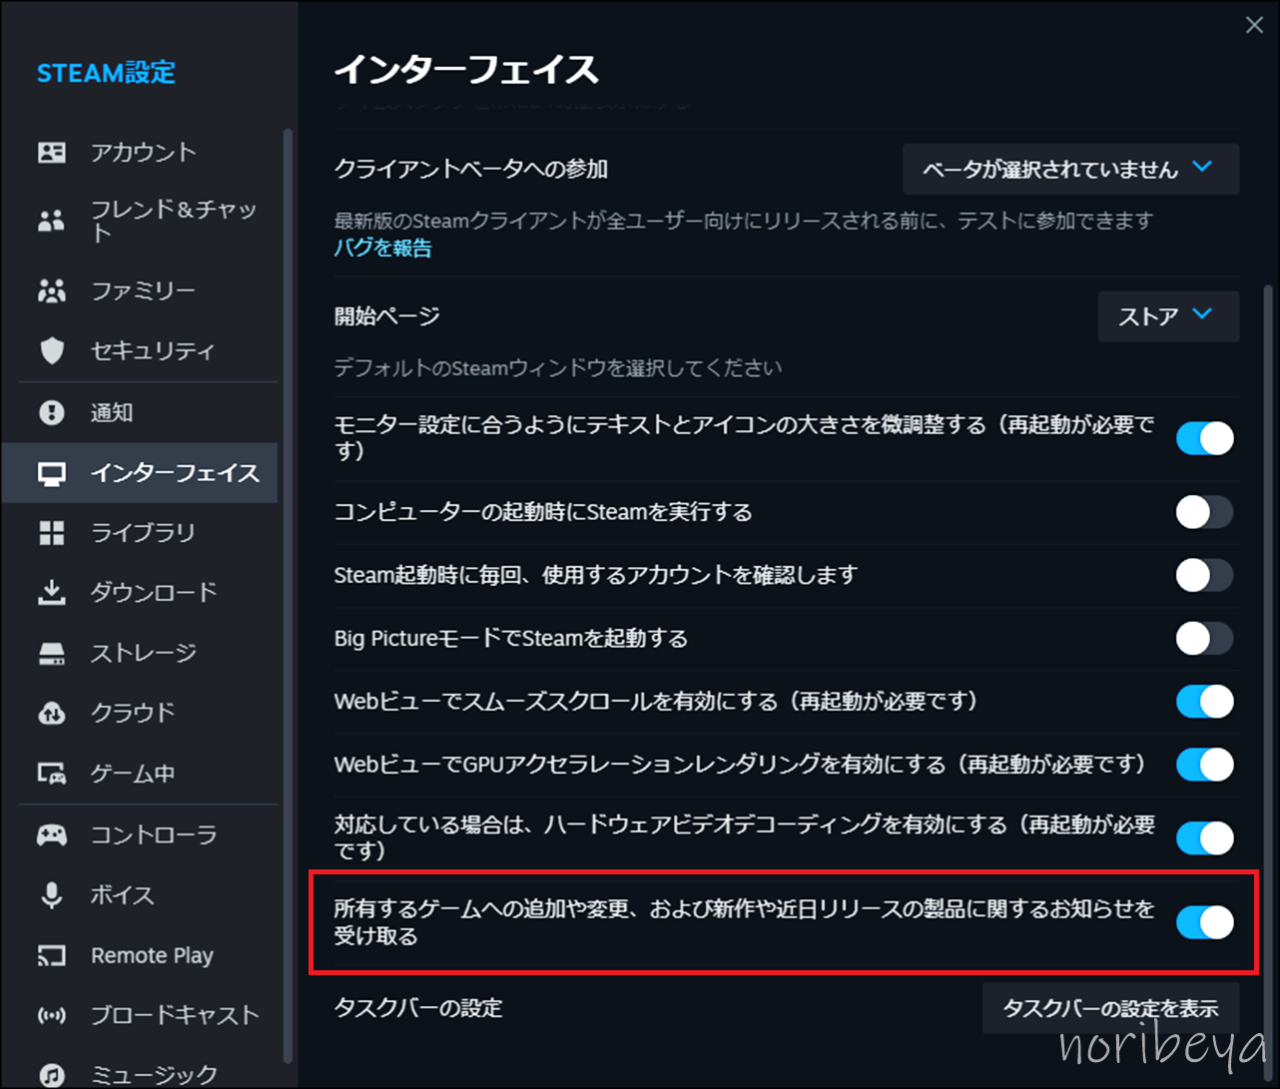
Task: Click the ライブラリ grid icon
Action: 51,533
